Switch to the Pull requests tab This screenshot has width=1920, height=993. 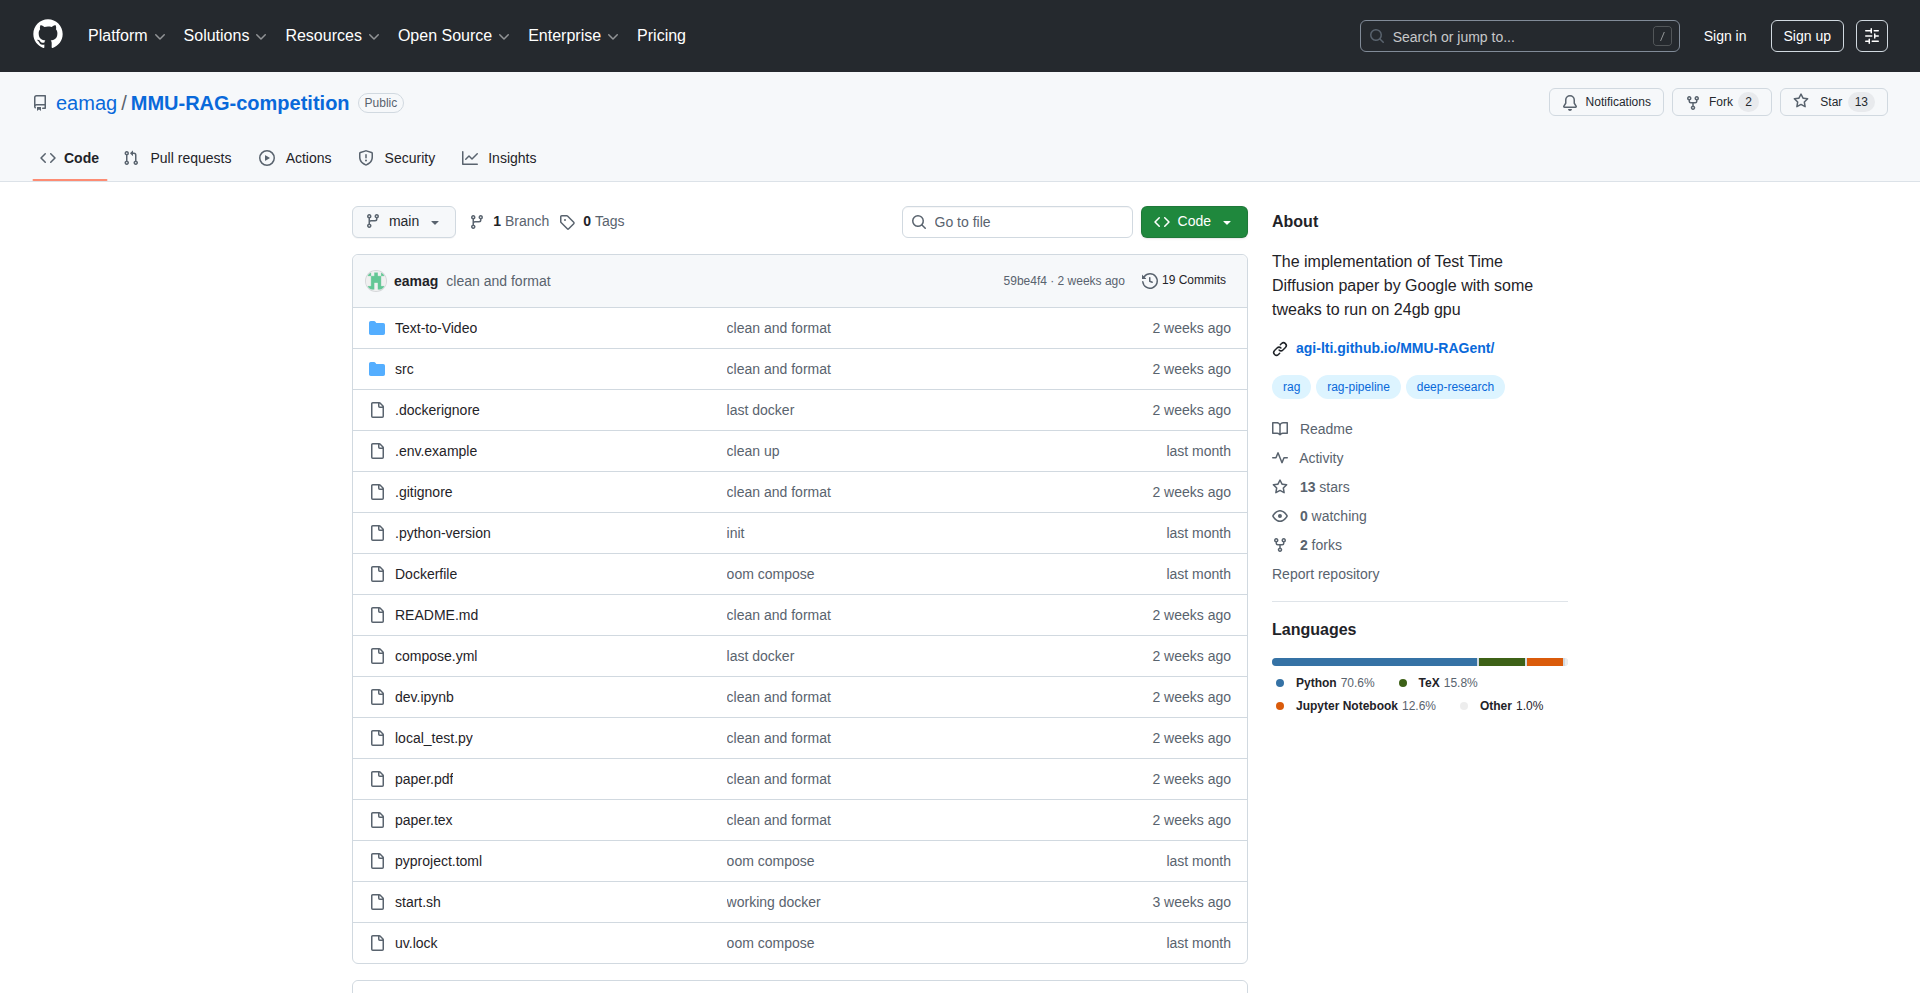(178, 158)
